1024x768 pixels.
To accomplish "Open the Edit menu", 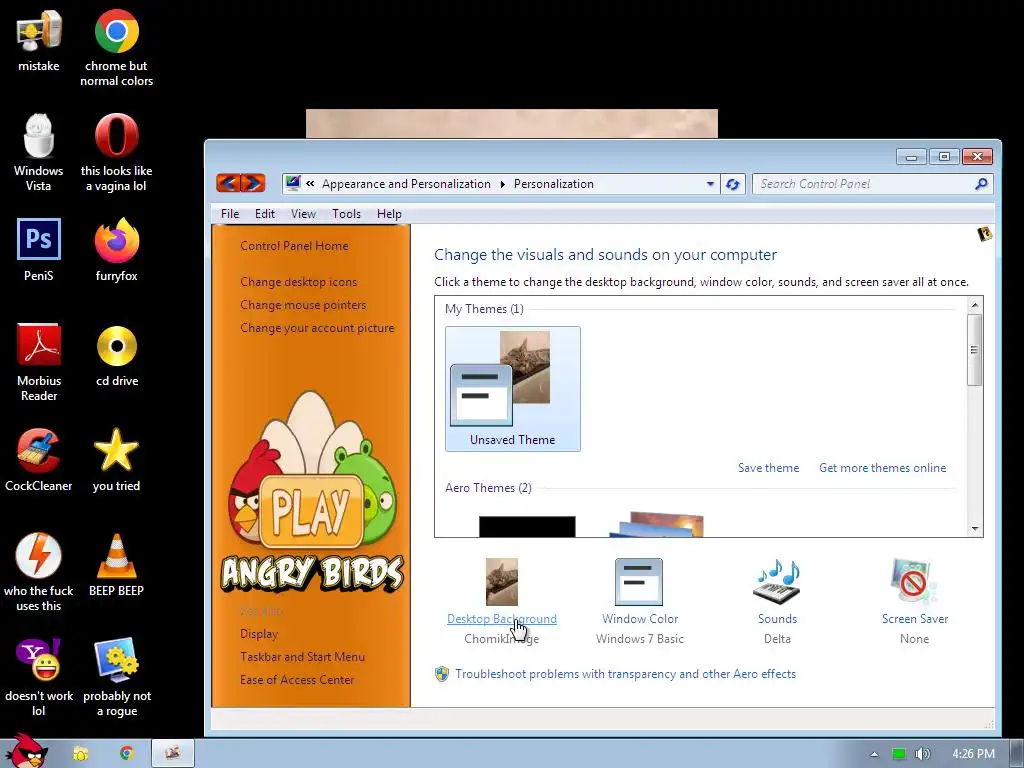I will [x=264, y=214].
